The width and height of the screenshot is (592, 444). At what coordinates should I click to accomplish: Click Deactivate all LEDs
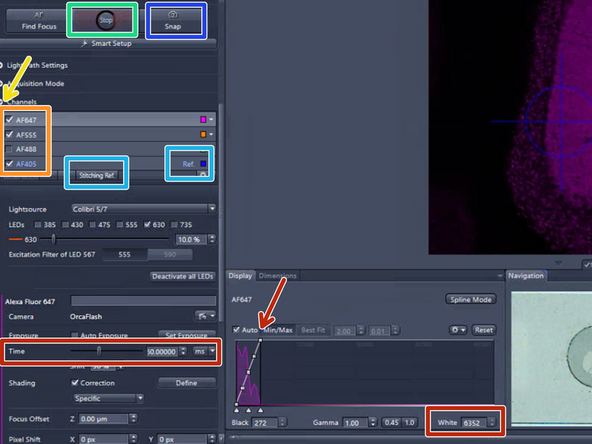(x=183, y=276)
